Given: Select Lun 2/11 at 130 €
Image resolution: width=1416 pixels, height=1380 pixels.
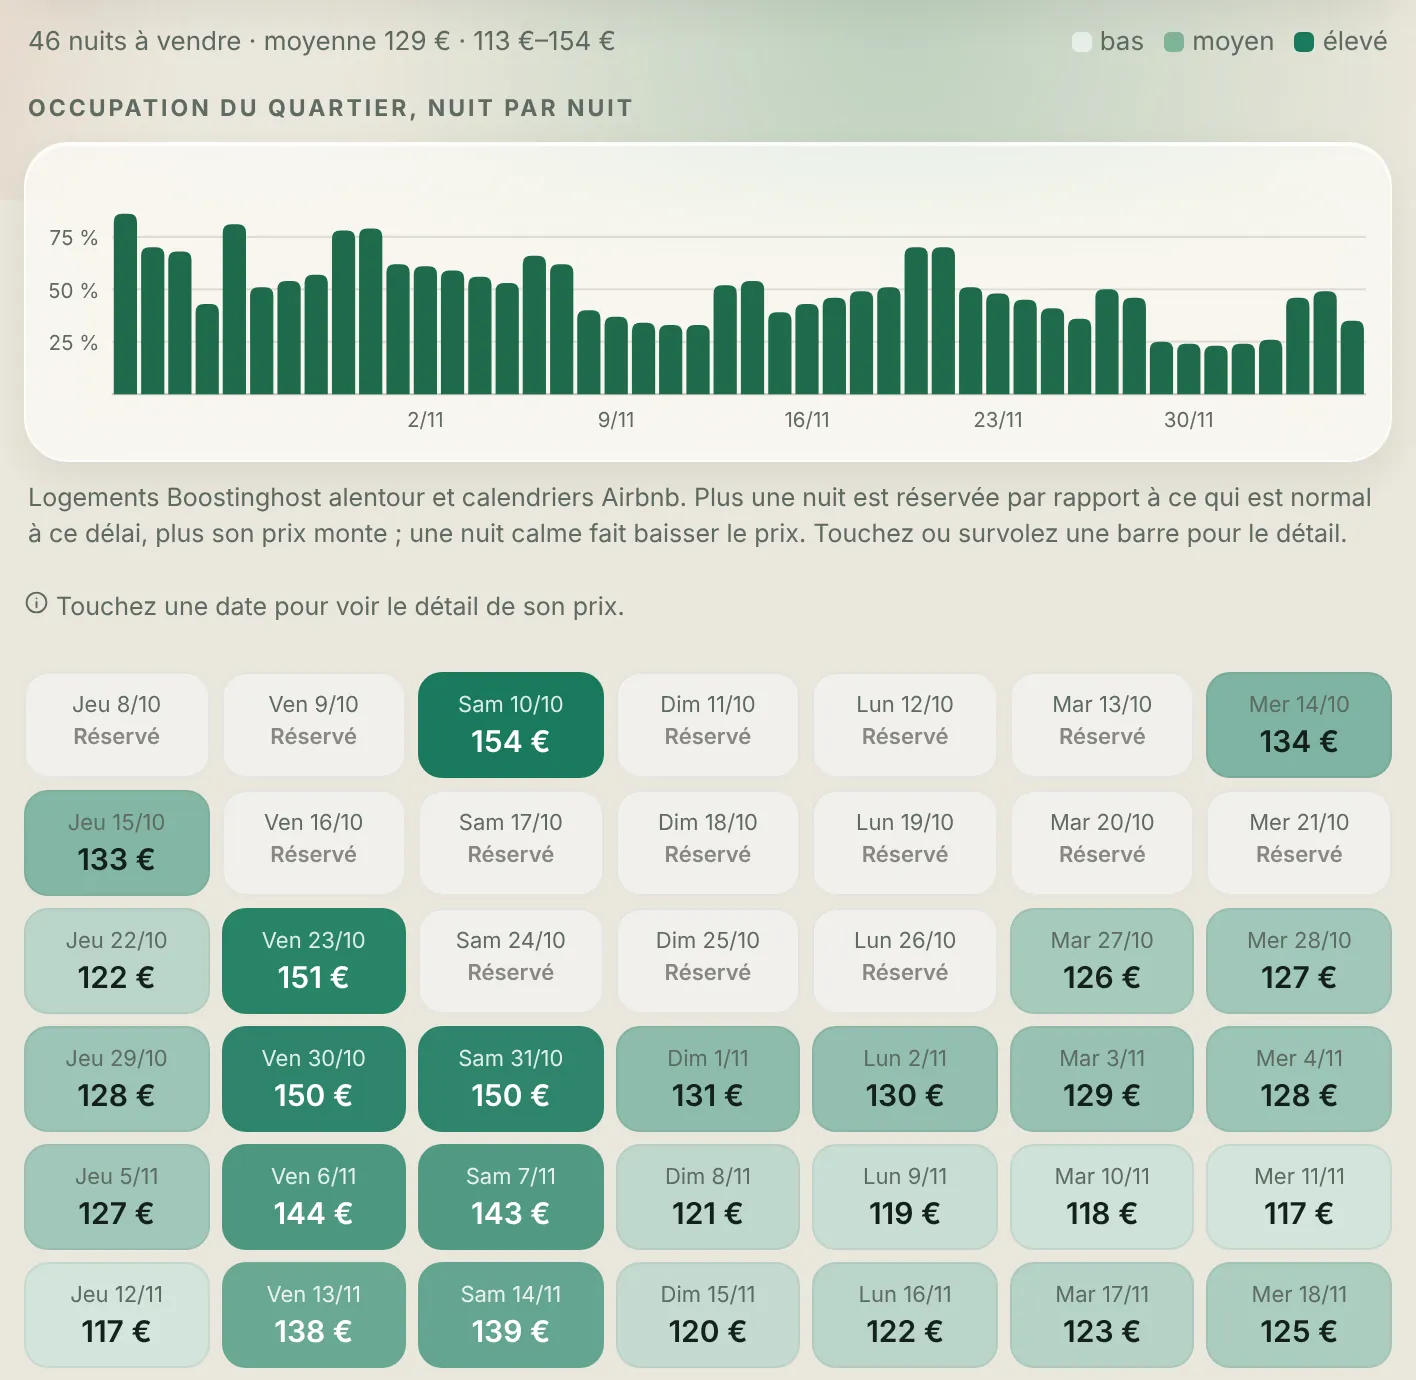Looking at the screenshot, I should (905, 1079).
